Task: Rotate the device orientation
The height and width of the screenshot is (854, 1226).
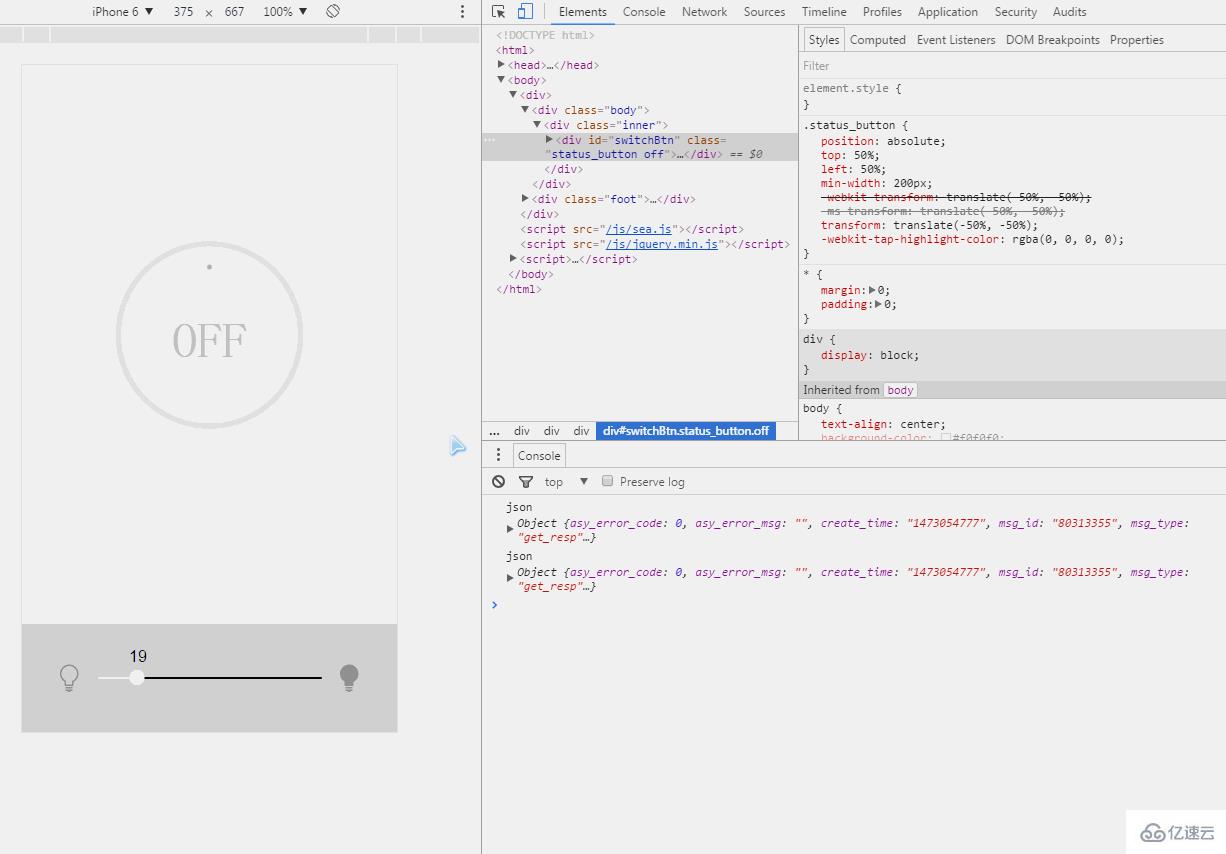Action: (x=333, y=11)
